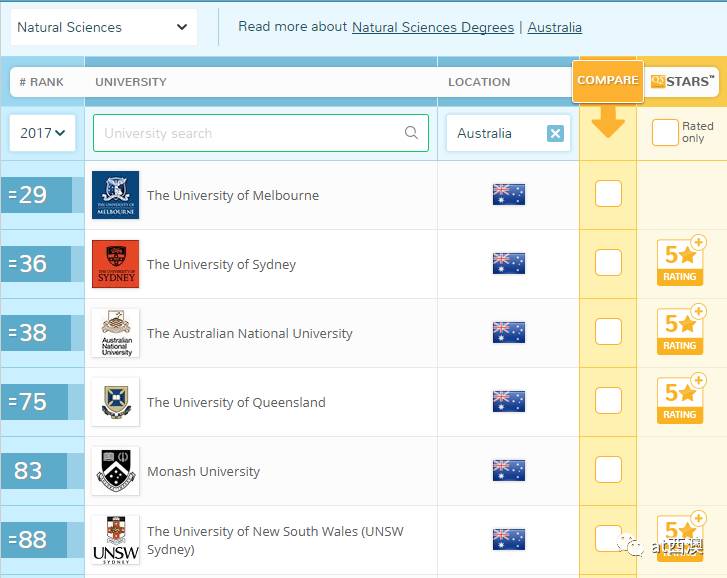Tick compare checkbox for University of Queensland
Screen dimensions: 727x578
tap(608, 400)
